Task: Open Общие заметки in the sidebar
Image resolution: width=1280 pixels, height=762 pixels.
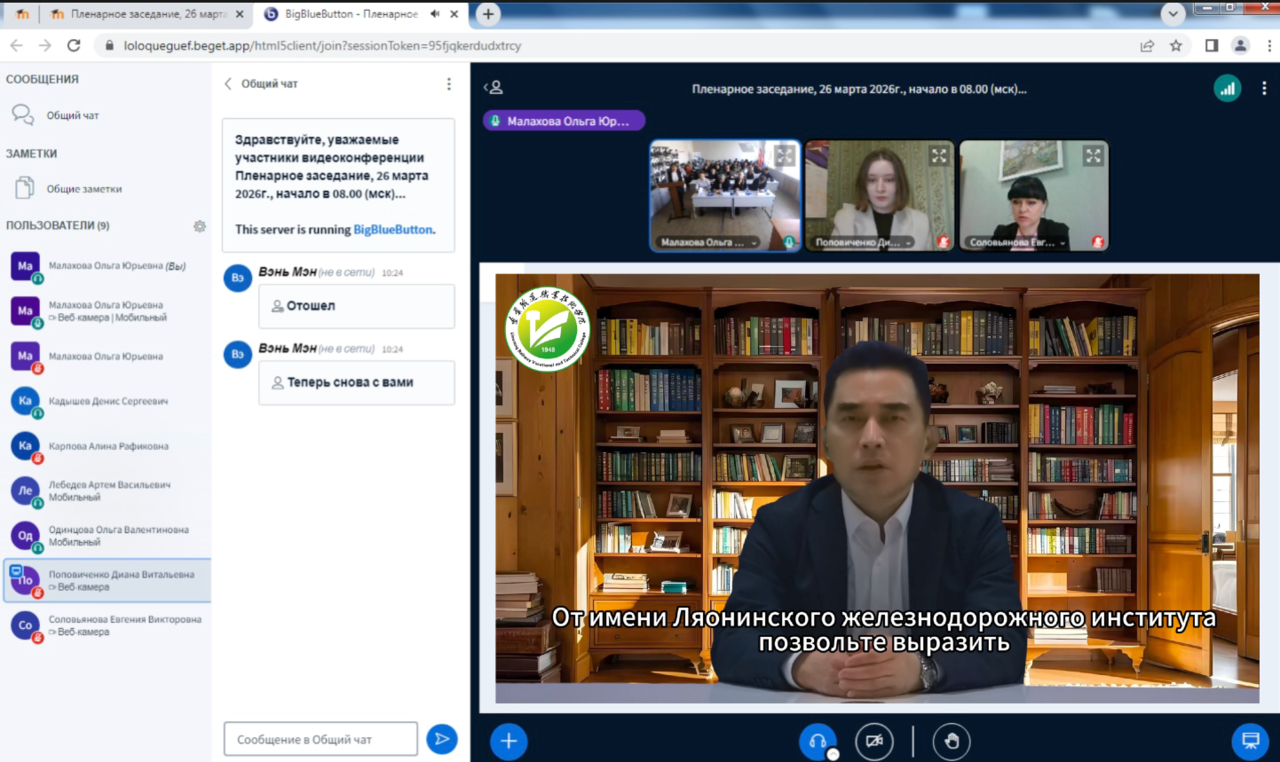Action: [x=84, y=188]
